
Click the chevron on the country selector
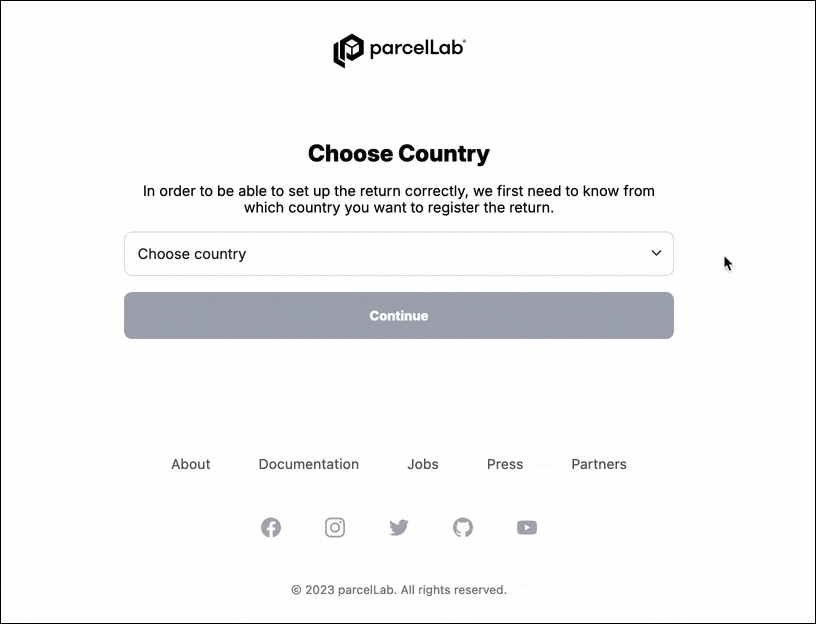coord(656,254)
